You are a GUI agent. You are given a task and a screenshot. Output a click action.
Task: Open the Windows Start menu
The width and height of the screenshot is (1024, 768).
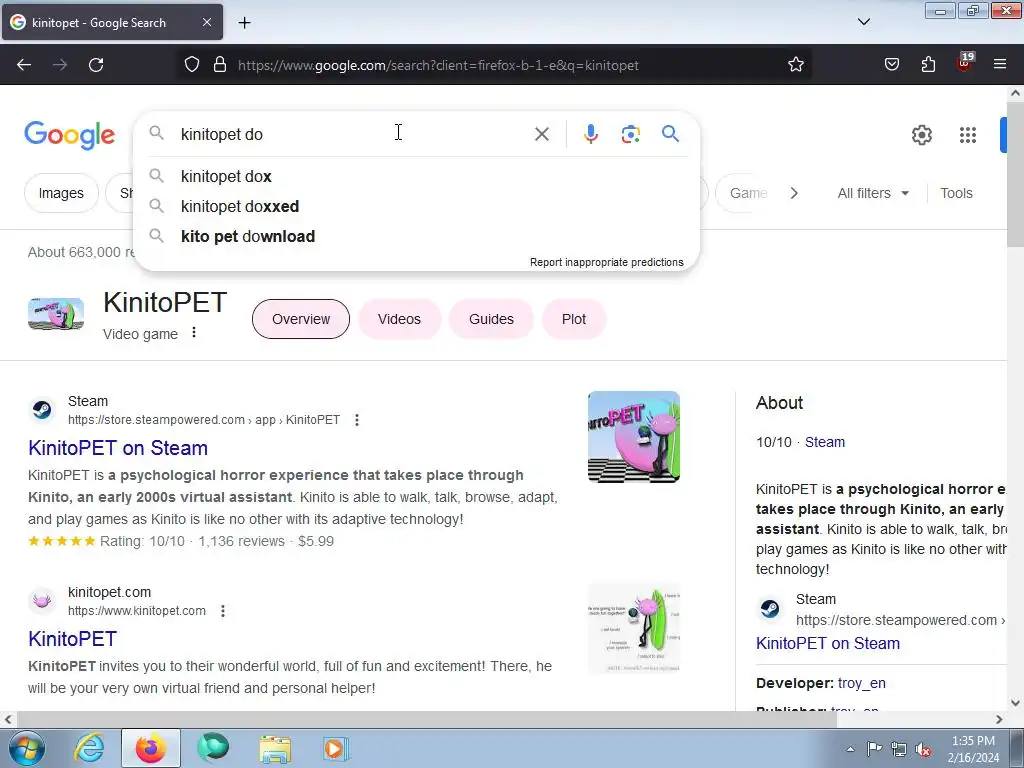pyautogui.click(x=26, y=748)
